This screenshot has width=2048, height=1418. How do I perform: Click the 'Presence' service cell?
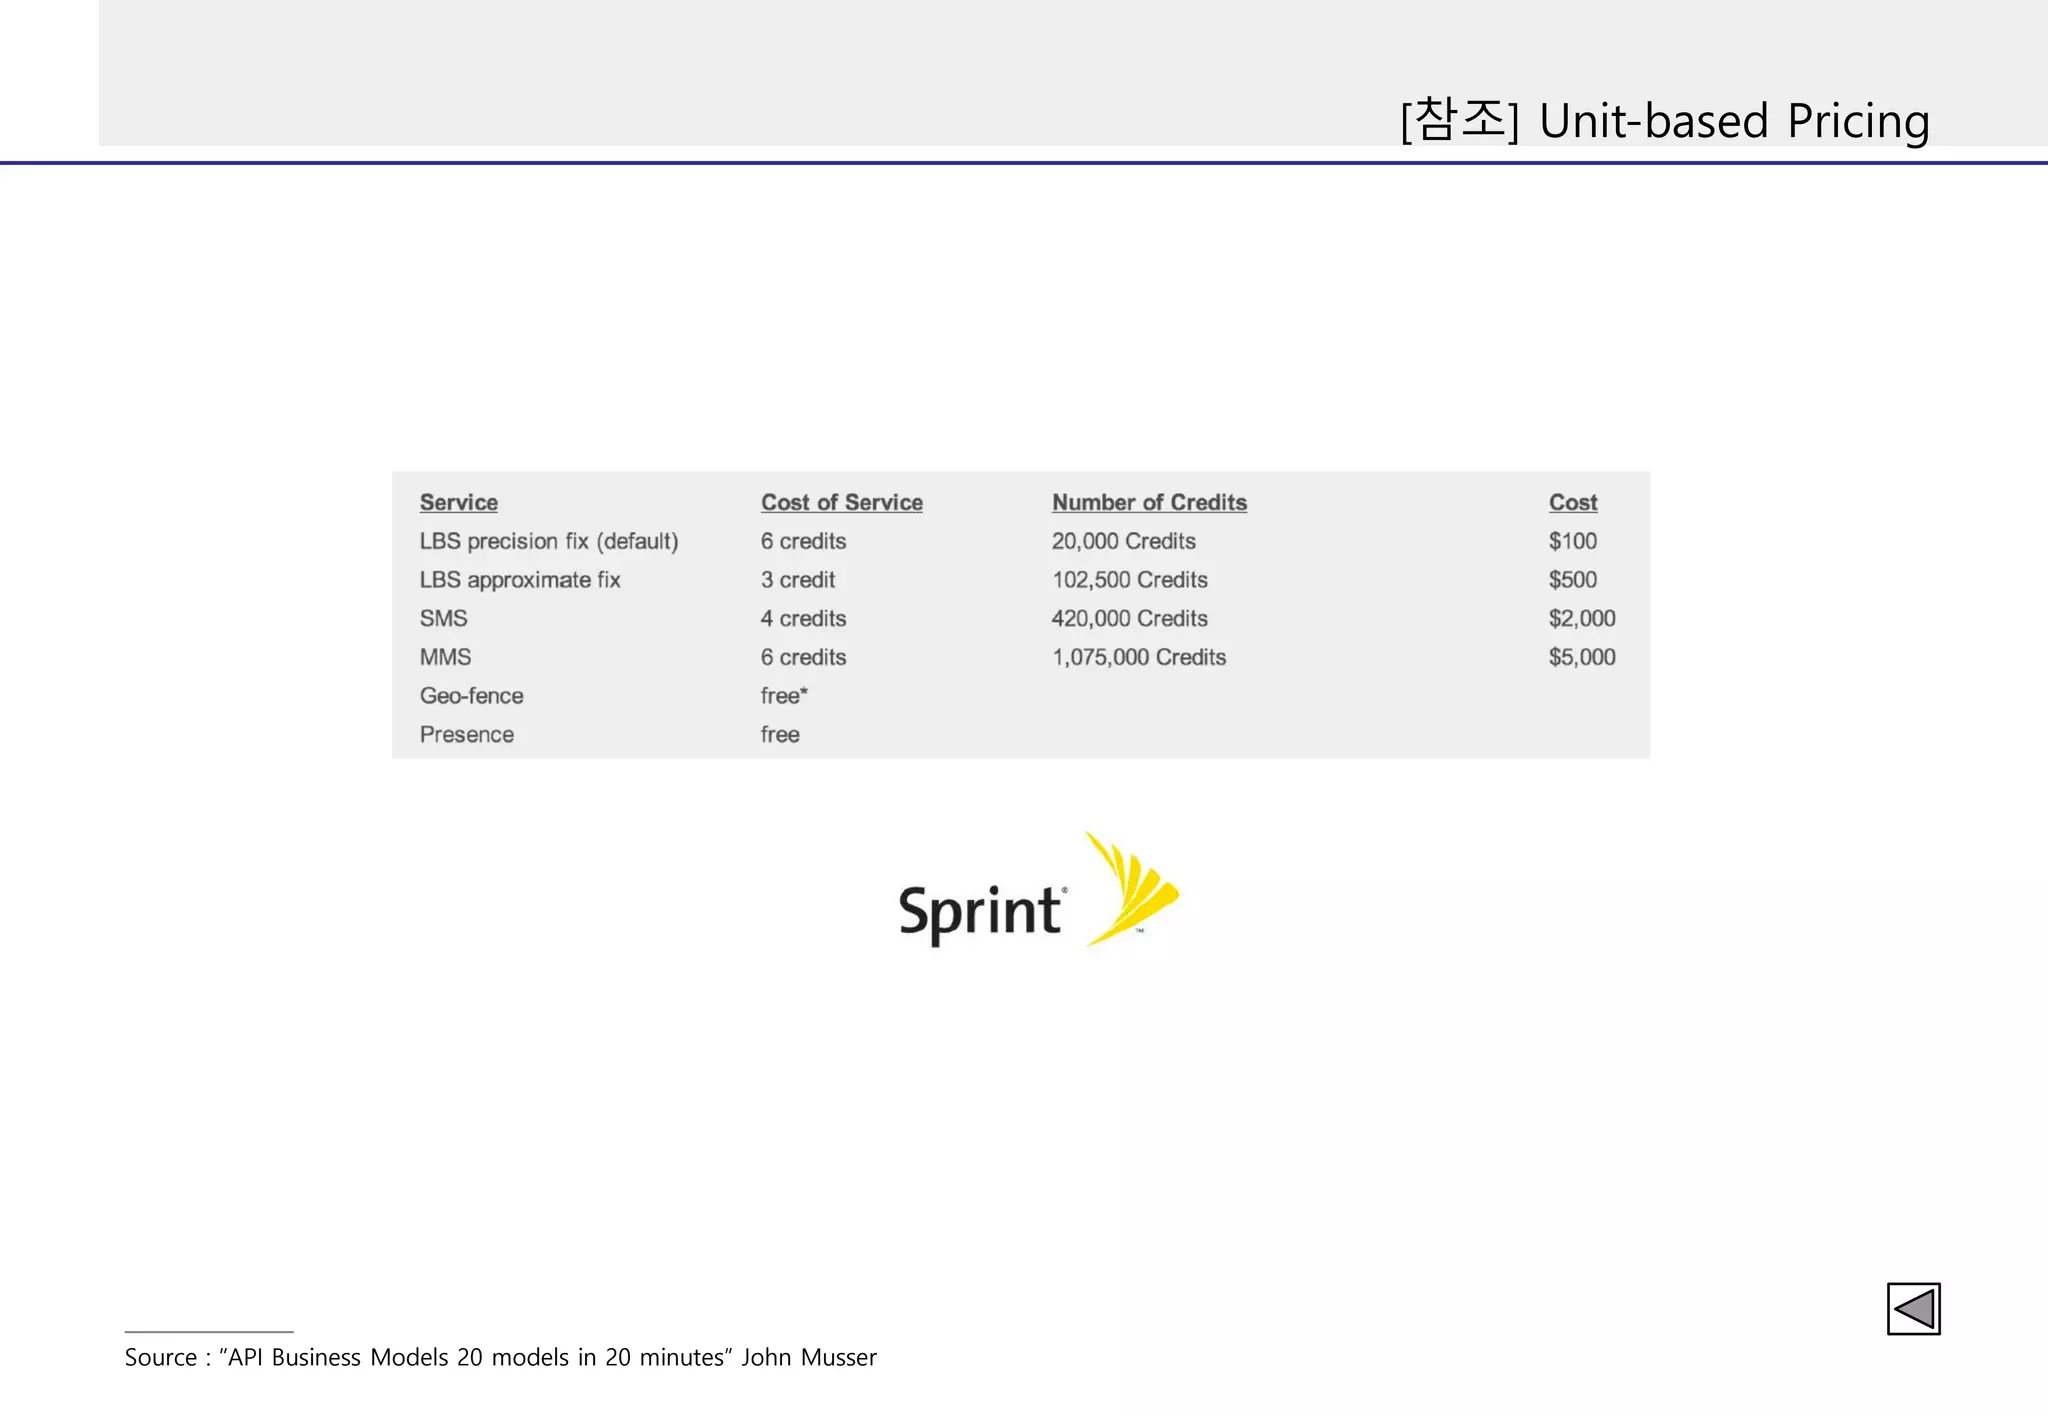pos(467,735)
